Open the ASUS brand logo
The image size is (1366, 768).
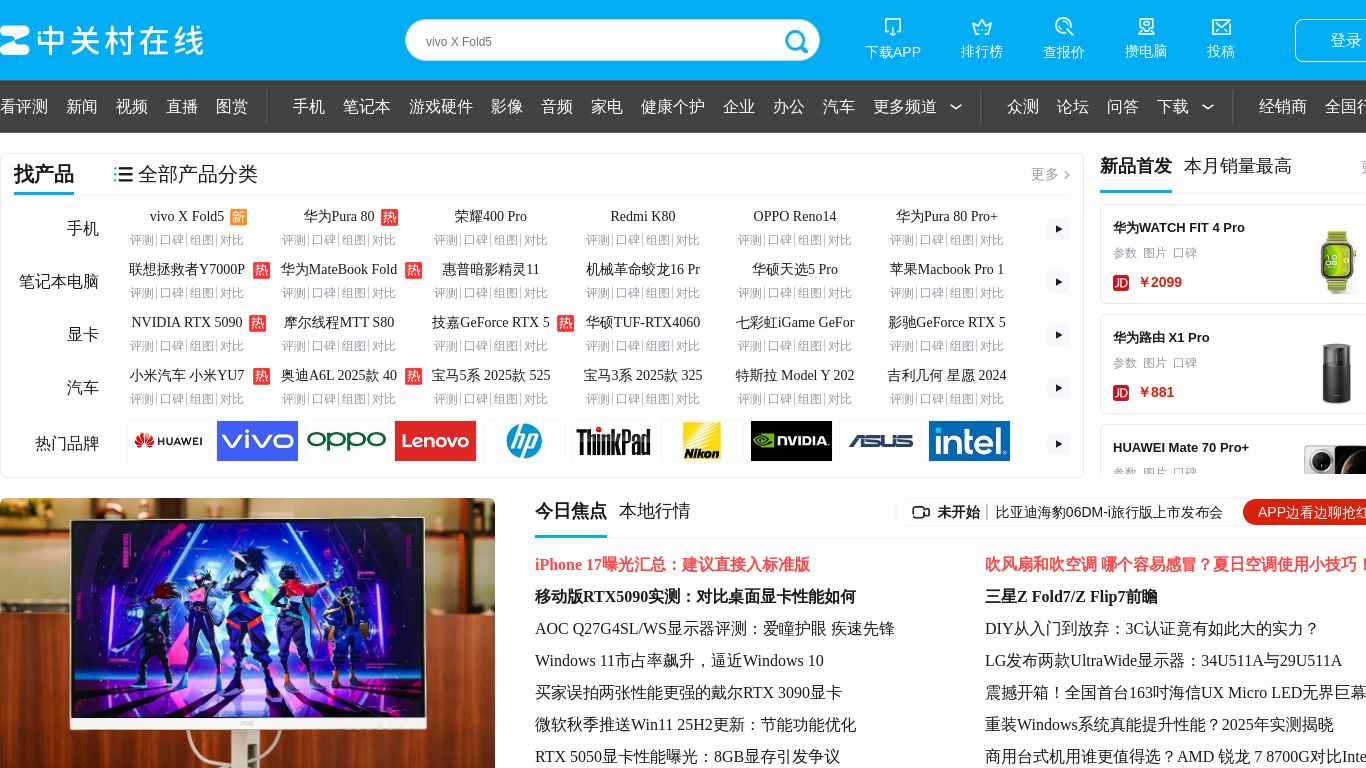880,441
